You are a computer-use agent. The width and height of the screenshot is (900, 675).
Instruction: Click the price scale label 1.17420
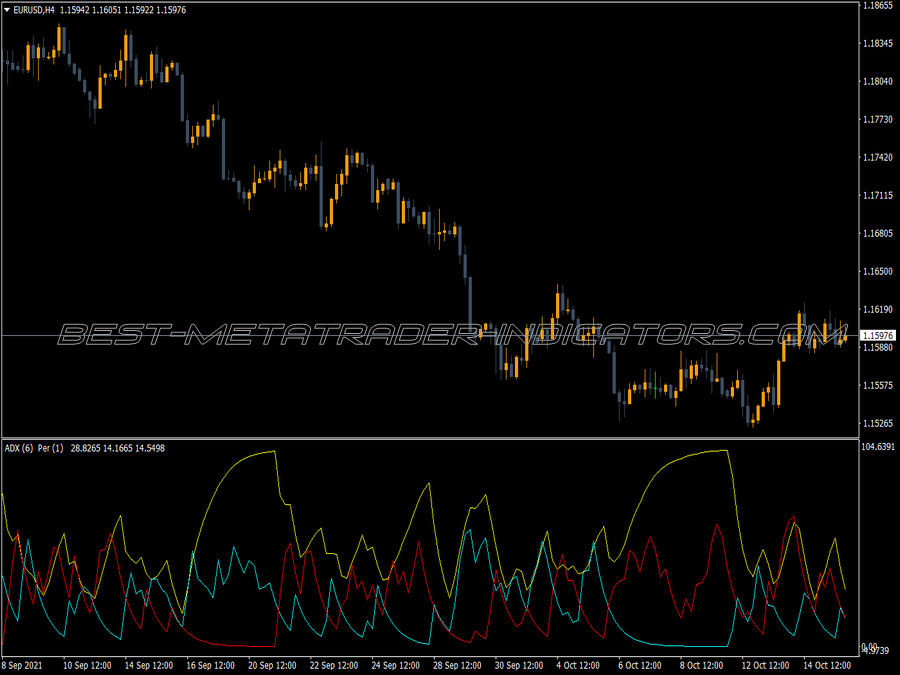pyautogui.click(x=878, y=157)
